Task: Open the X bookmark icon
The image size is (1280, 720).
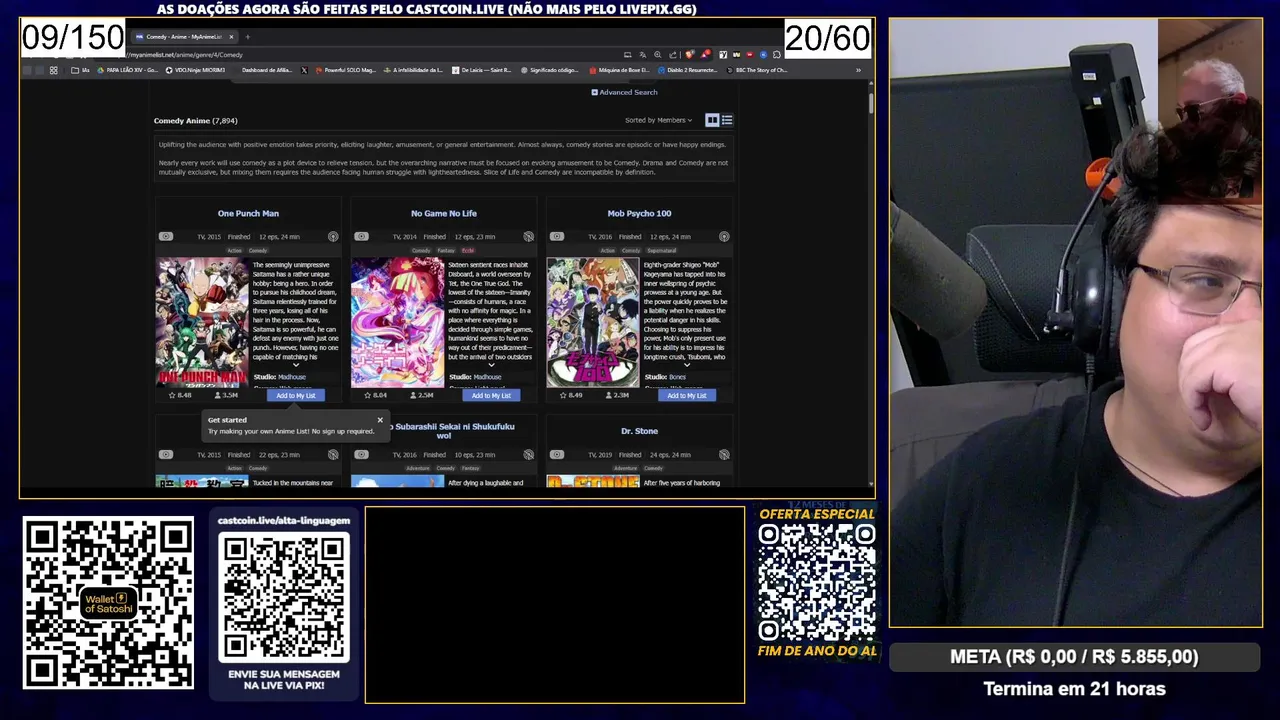Action: [x=304, y=70]
